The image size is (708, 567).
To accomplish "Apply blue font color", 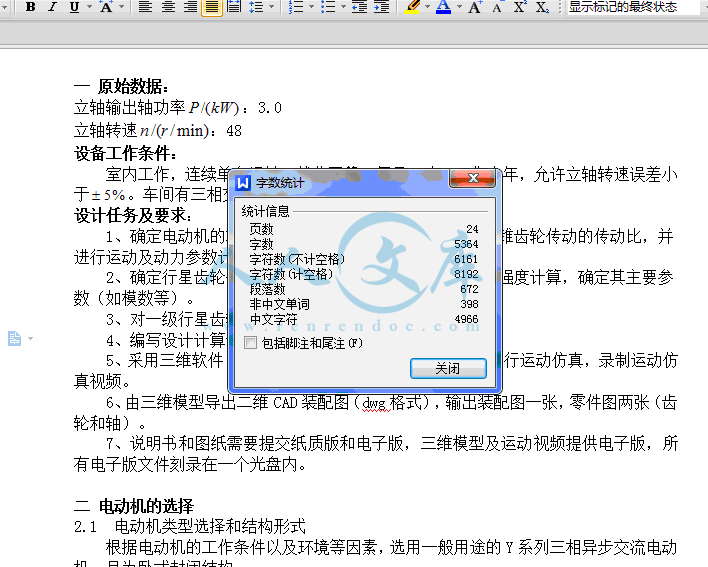I will [x=443, y=7].
